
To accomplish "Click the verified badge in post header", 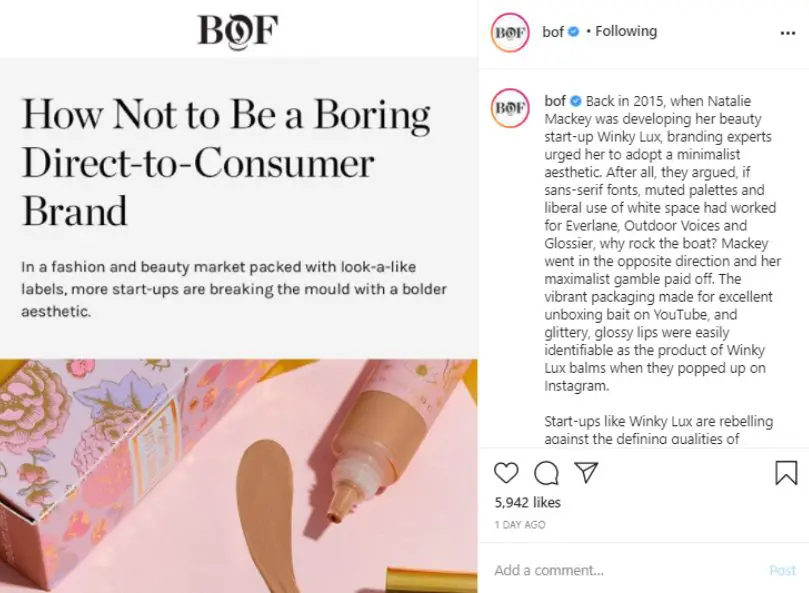I will (574, 32).
